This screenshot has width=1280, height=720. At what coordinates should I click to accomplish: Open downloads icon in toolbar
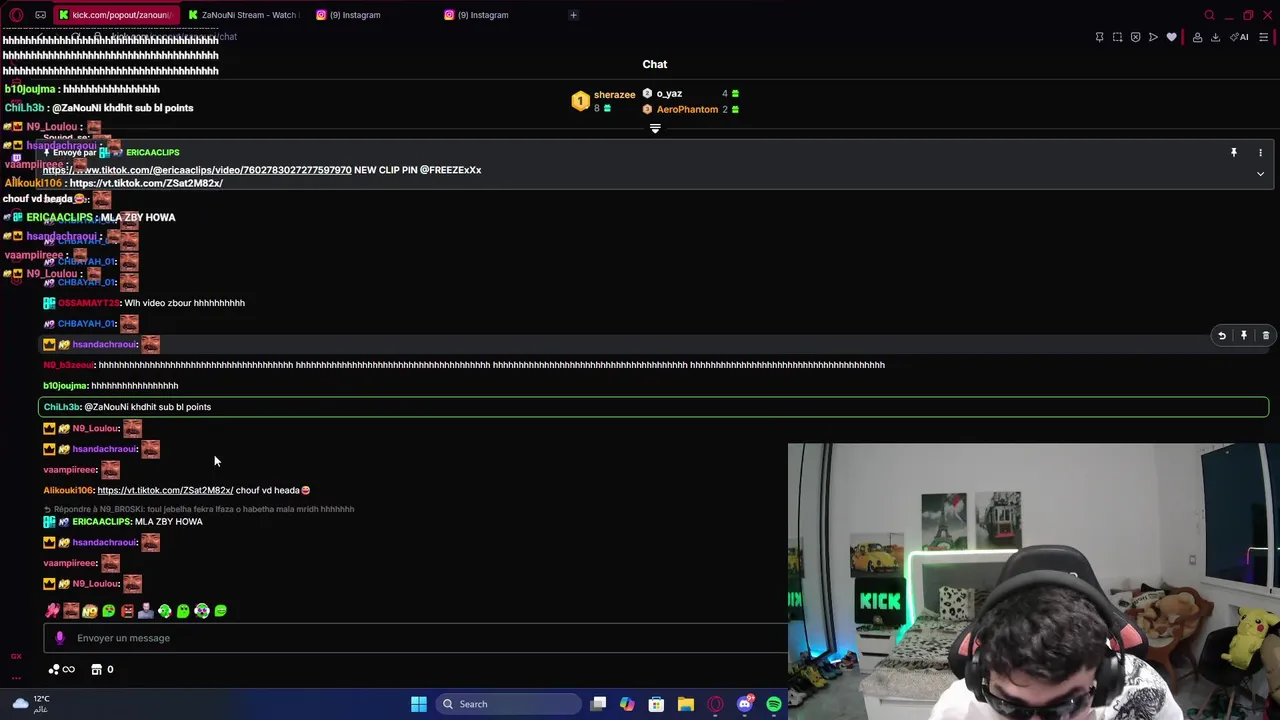click(1215, 37)
